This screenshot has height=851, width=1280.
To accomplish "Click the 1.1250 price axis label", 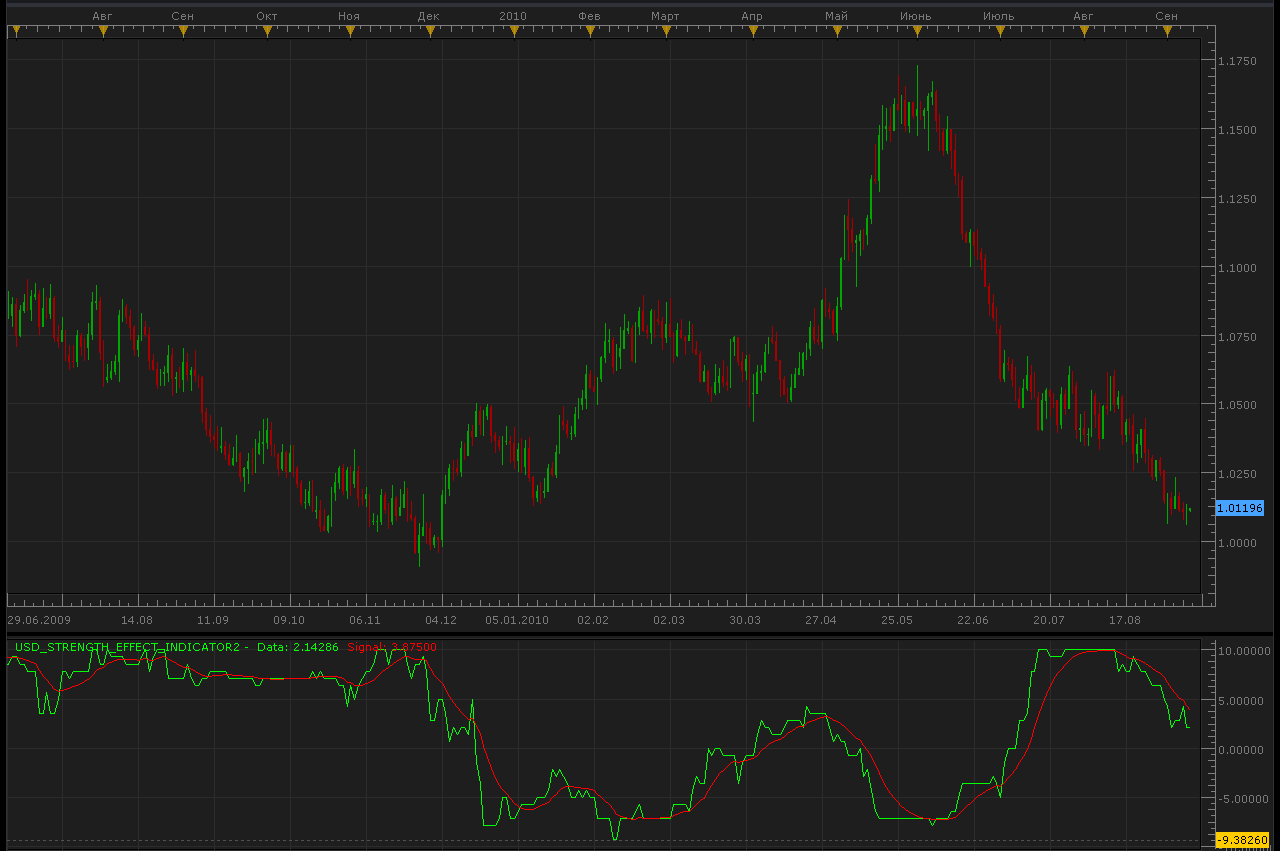I will (x=1237, y=199).
